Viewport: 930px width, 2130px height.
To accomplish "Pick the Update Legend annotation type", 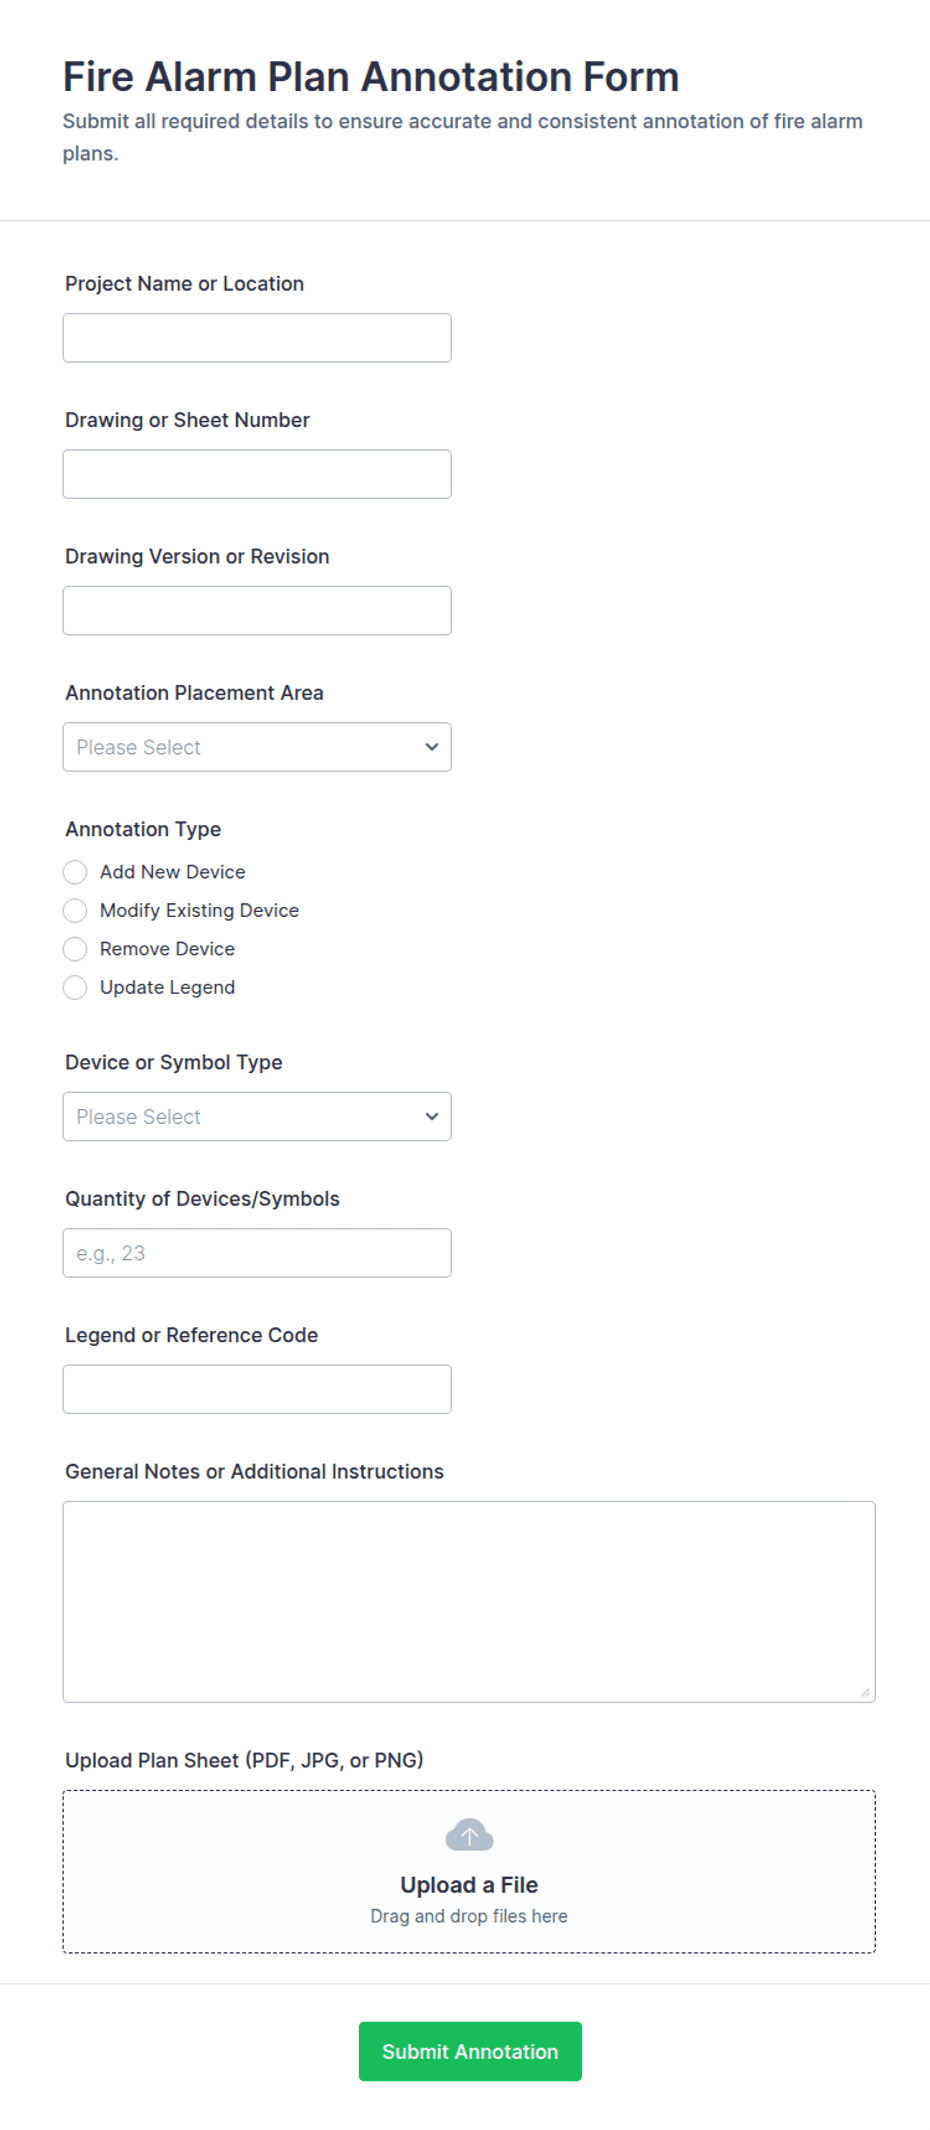I will pos(75,987).
